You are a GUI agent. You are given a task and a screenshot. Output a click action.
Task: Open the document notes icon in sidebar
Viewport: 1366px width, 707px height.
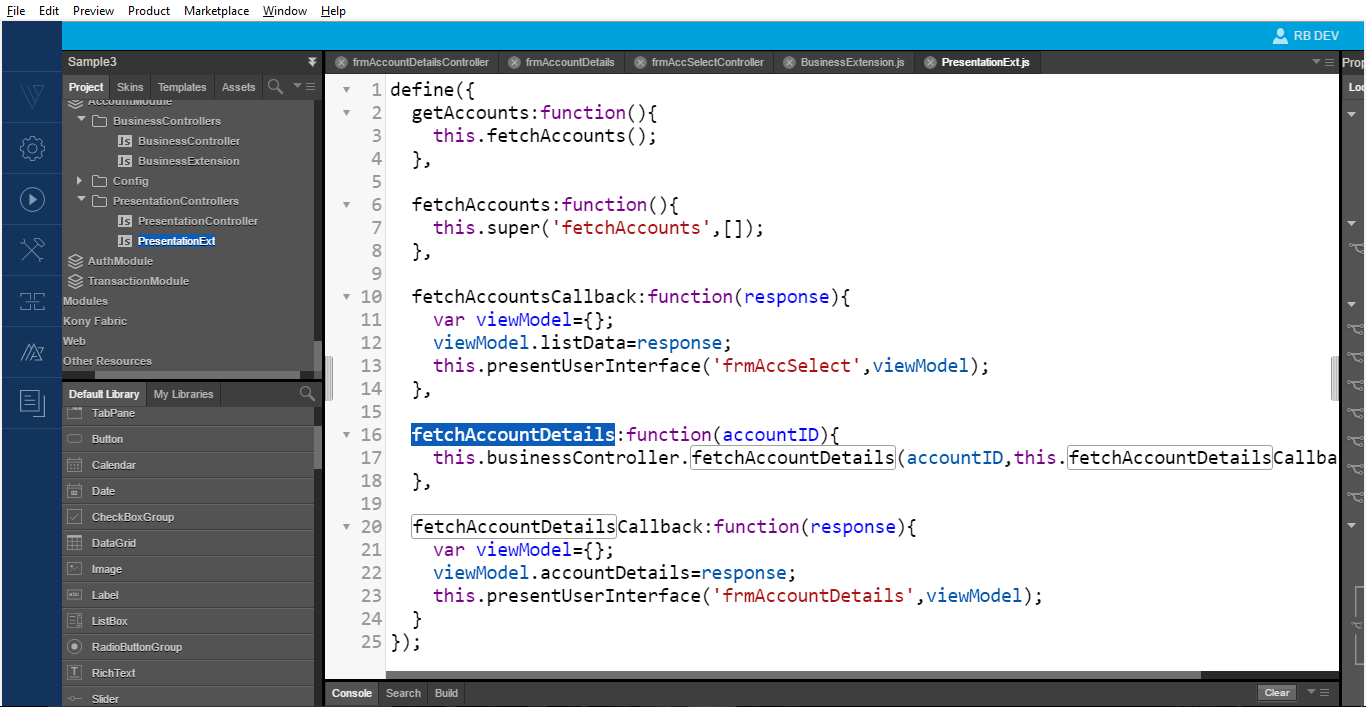32,403
